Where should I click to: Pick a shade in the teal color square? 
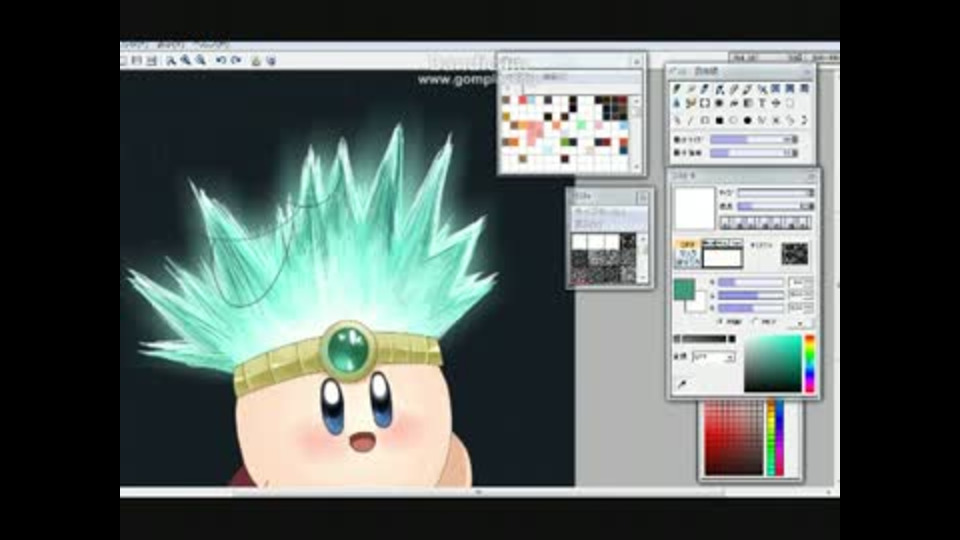pyautogui.click(x=773, y=363)
